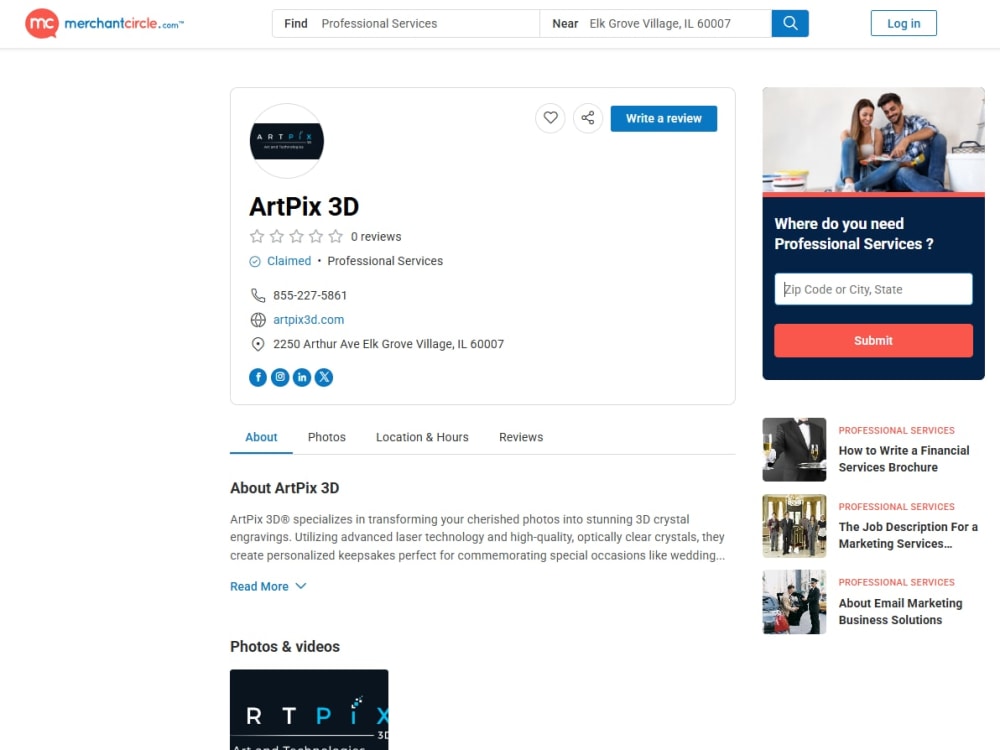This screenshot has width=1000, height=750.
Task: Click the Write a review button
Action: coord(664,119)
